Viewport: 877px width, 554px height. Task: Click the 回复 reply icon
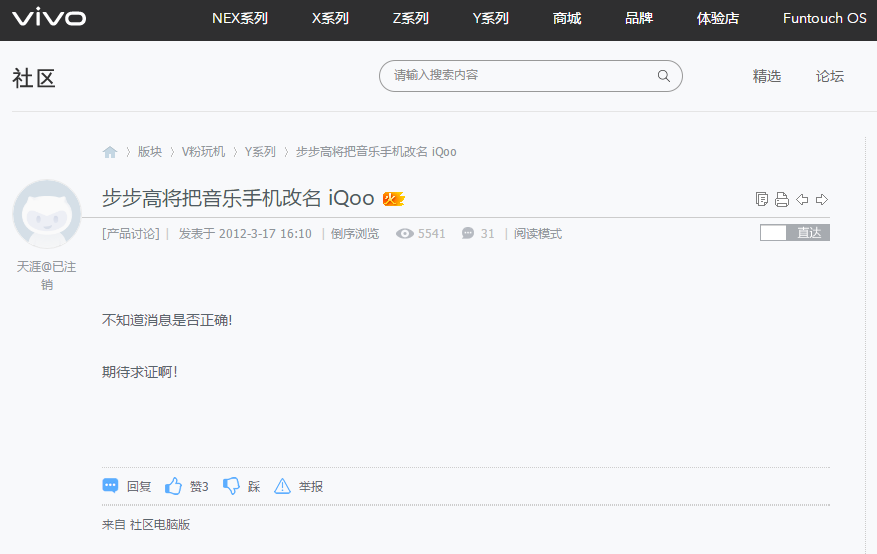tap(110, 486)
